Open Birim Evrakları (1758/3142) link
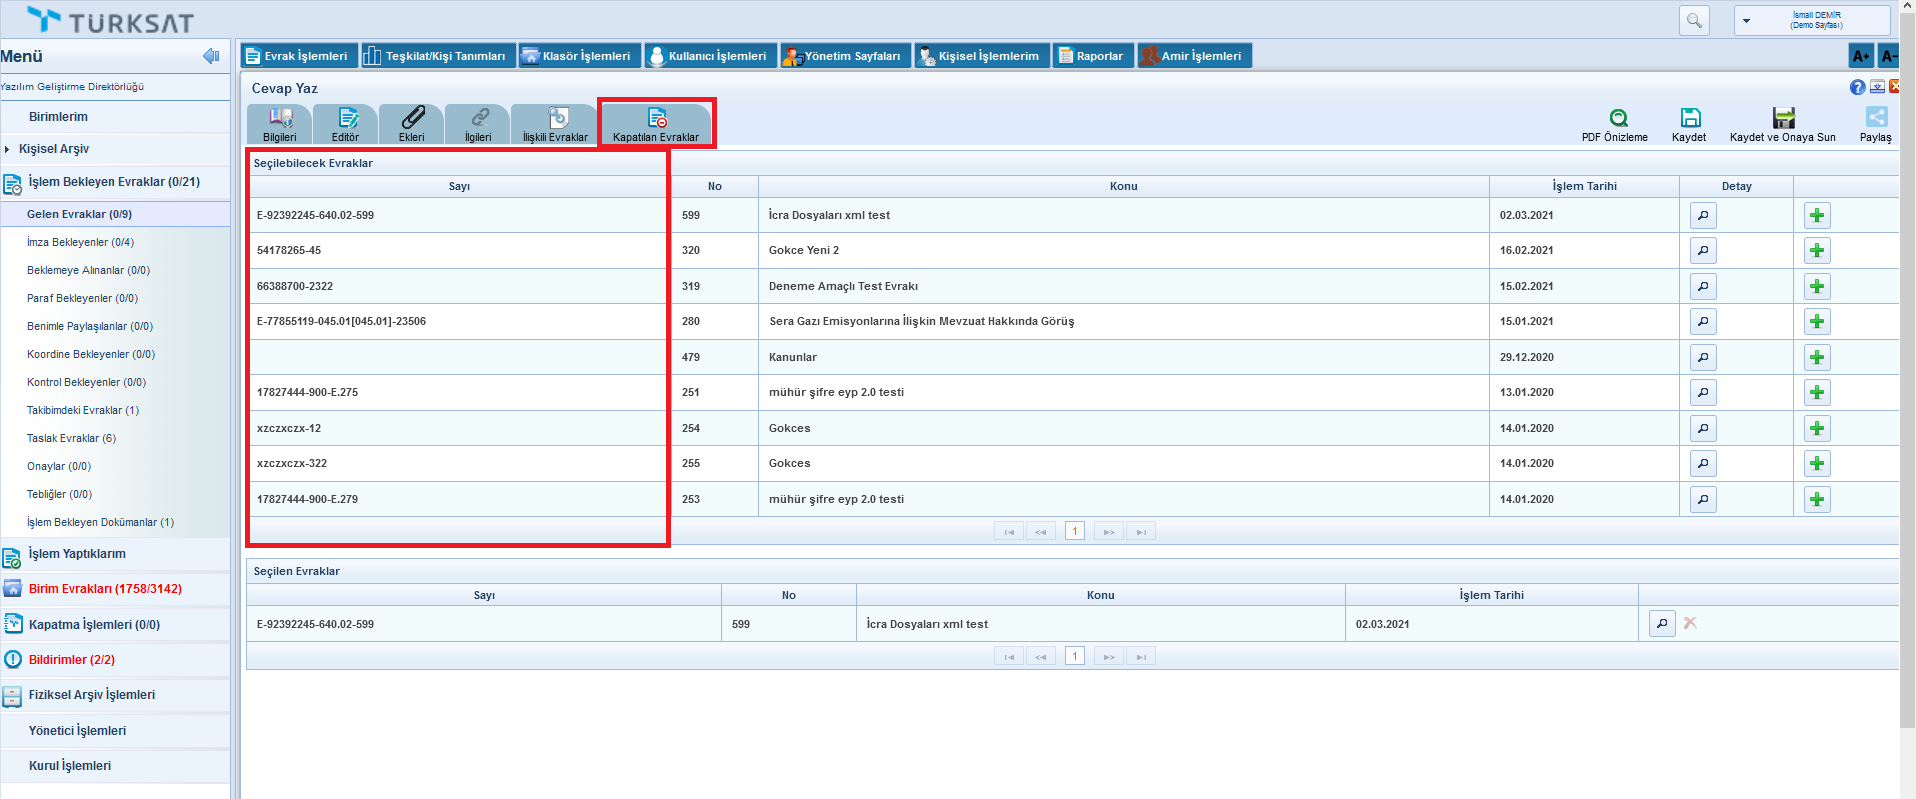1916x799 pixels. [105, 589]
